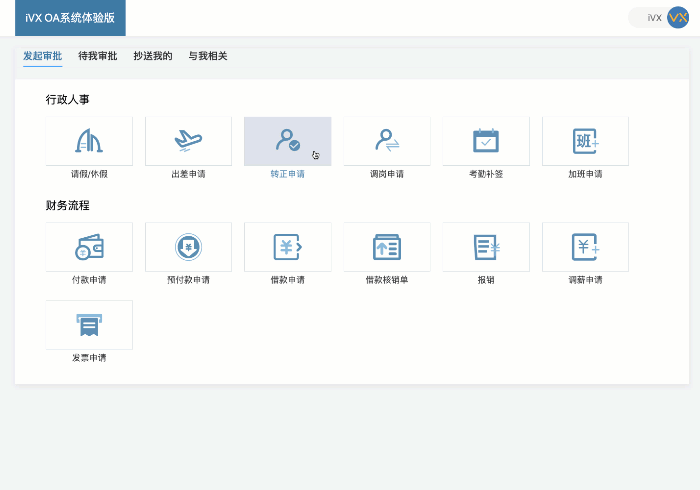Viewport: 700px width, 490px height.
Task: Open the 借款核销单 document icon
Action: click(x=387, y=247)
